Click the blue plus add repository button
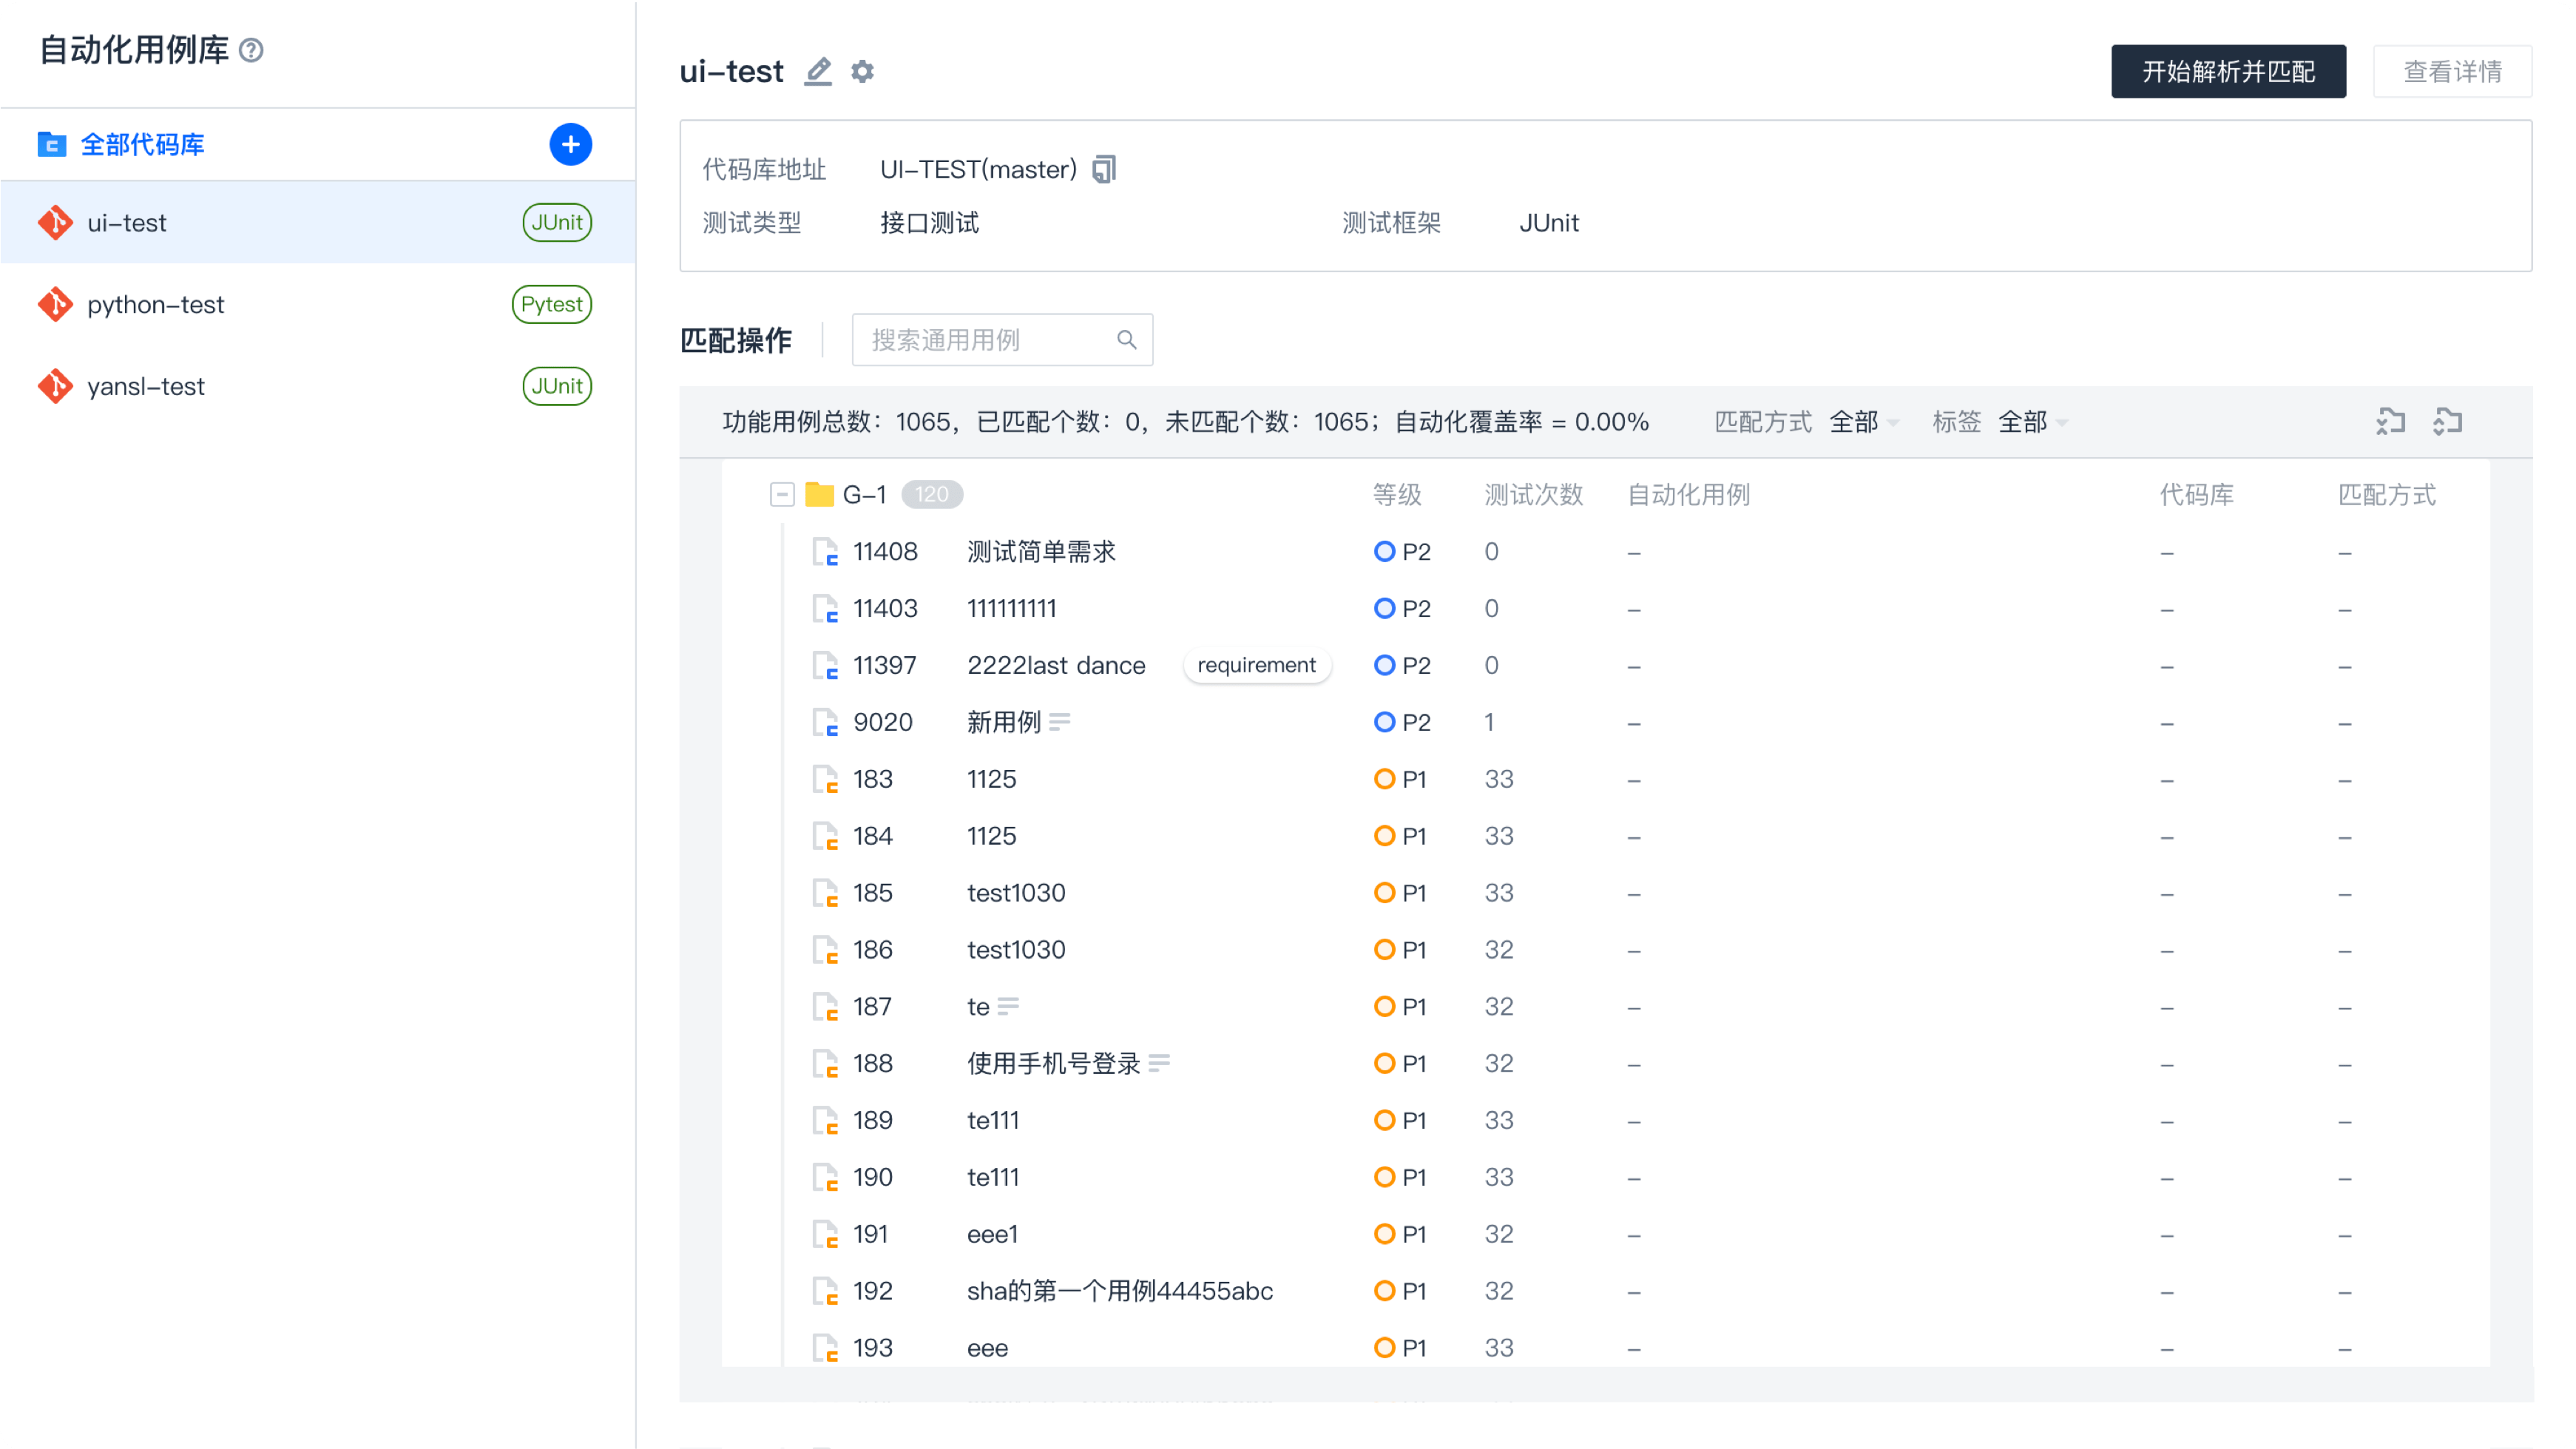Screen dimensions: 2576x1449 (x=570, y=144)
